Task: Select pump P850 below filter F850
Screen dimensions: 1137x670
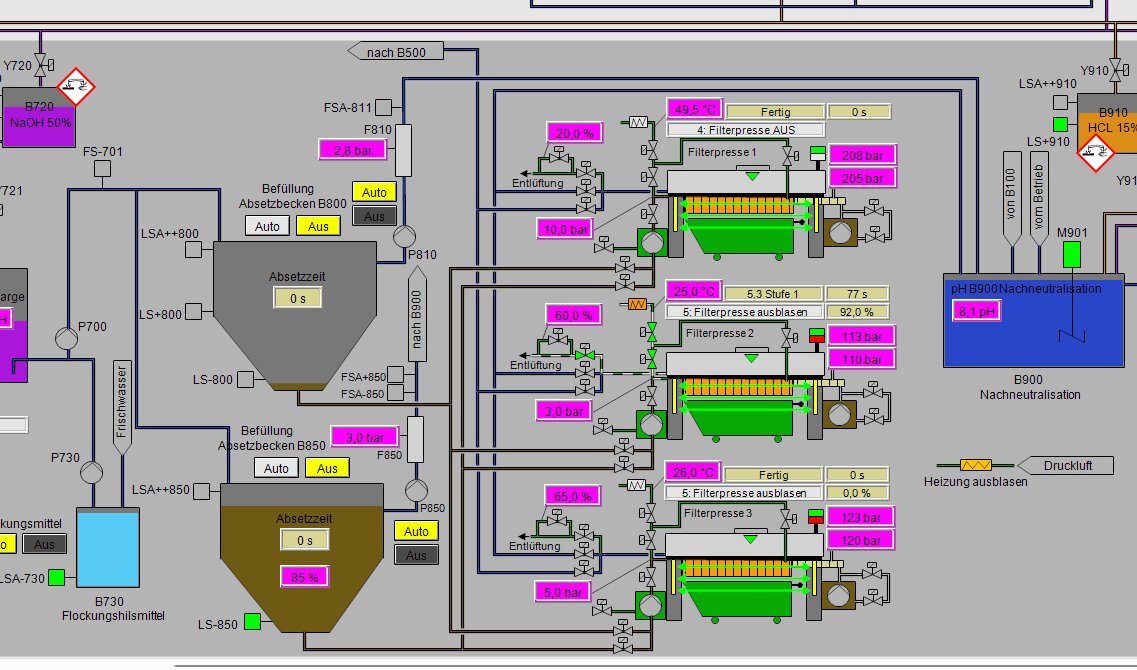Action: coord(415,490)
